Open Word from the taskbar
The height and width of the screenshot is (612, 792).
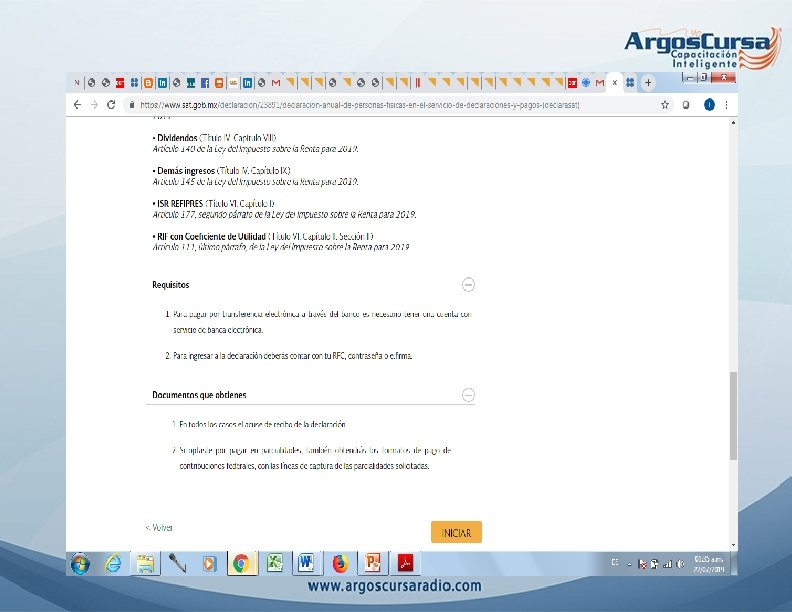pyautogui.click(x=307, y=564)
